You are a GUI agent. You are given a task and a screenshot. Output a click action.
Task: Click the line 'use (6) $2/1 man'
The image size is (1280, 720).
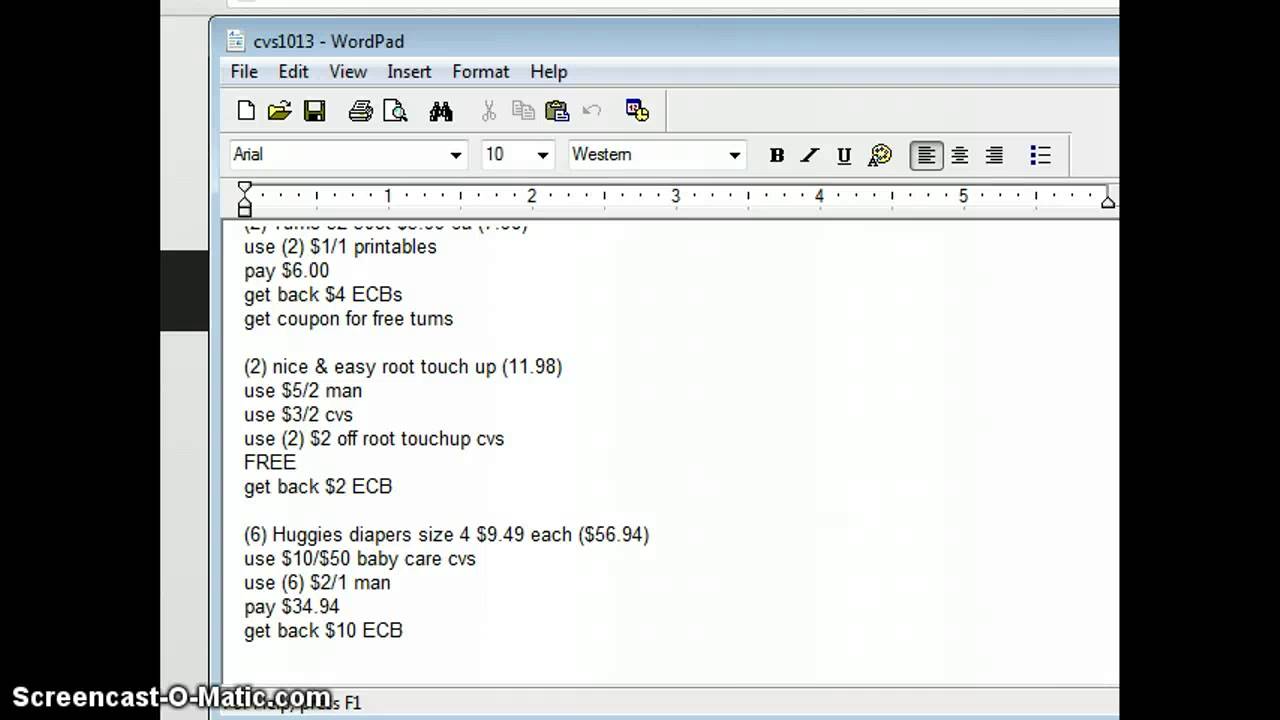tap(317, 583)
